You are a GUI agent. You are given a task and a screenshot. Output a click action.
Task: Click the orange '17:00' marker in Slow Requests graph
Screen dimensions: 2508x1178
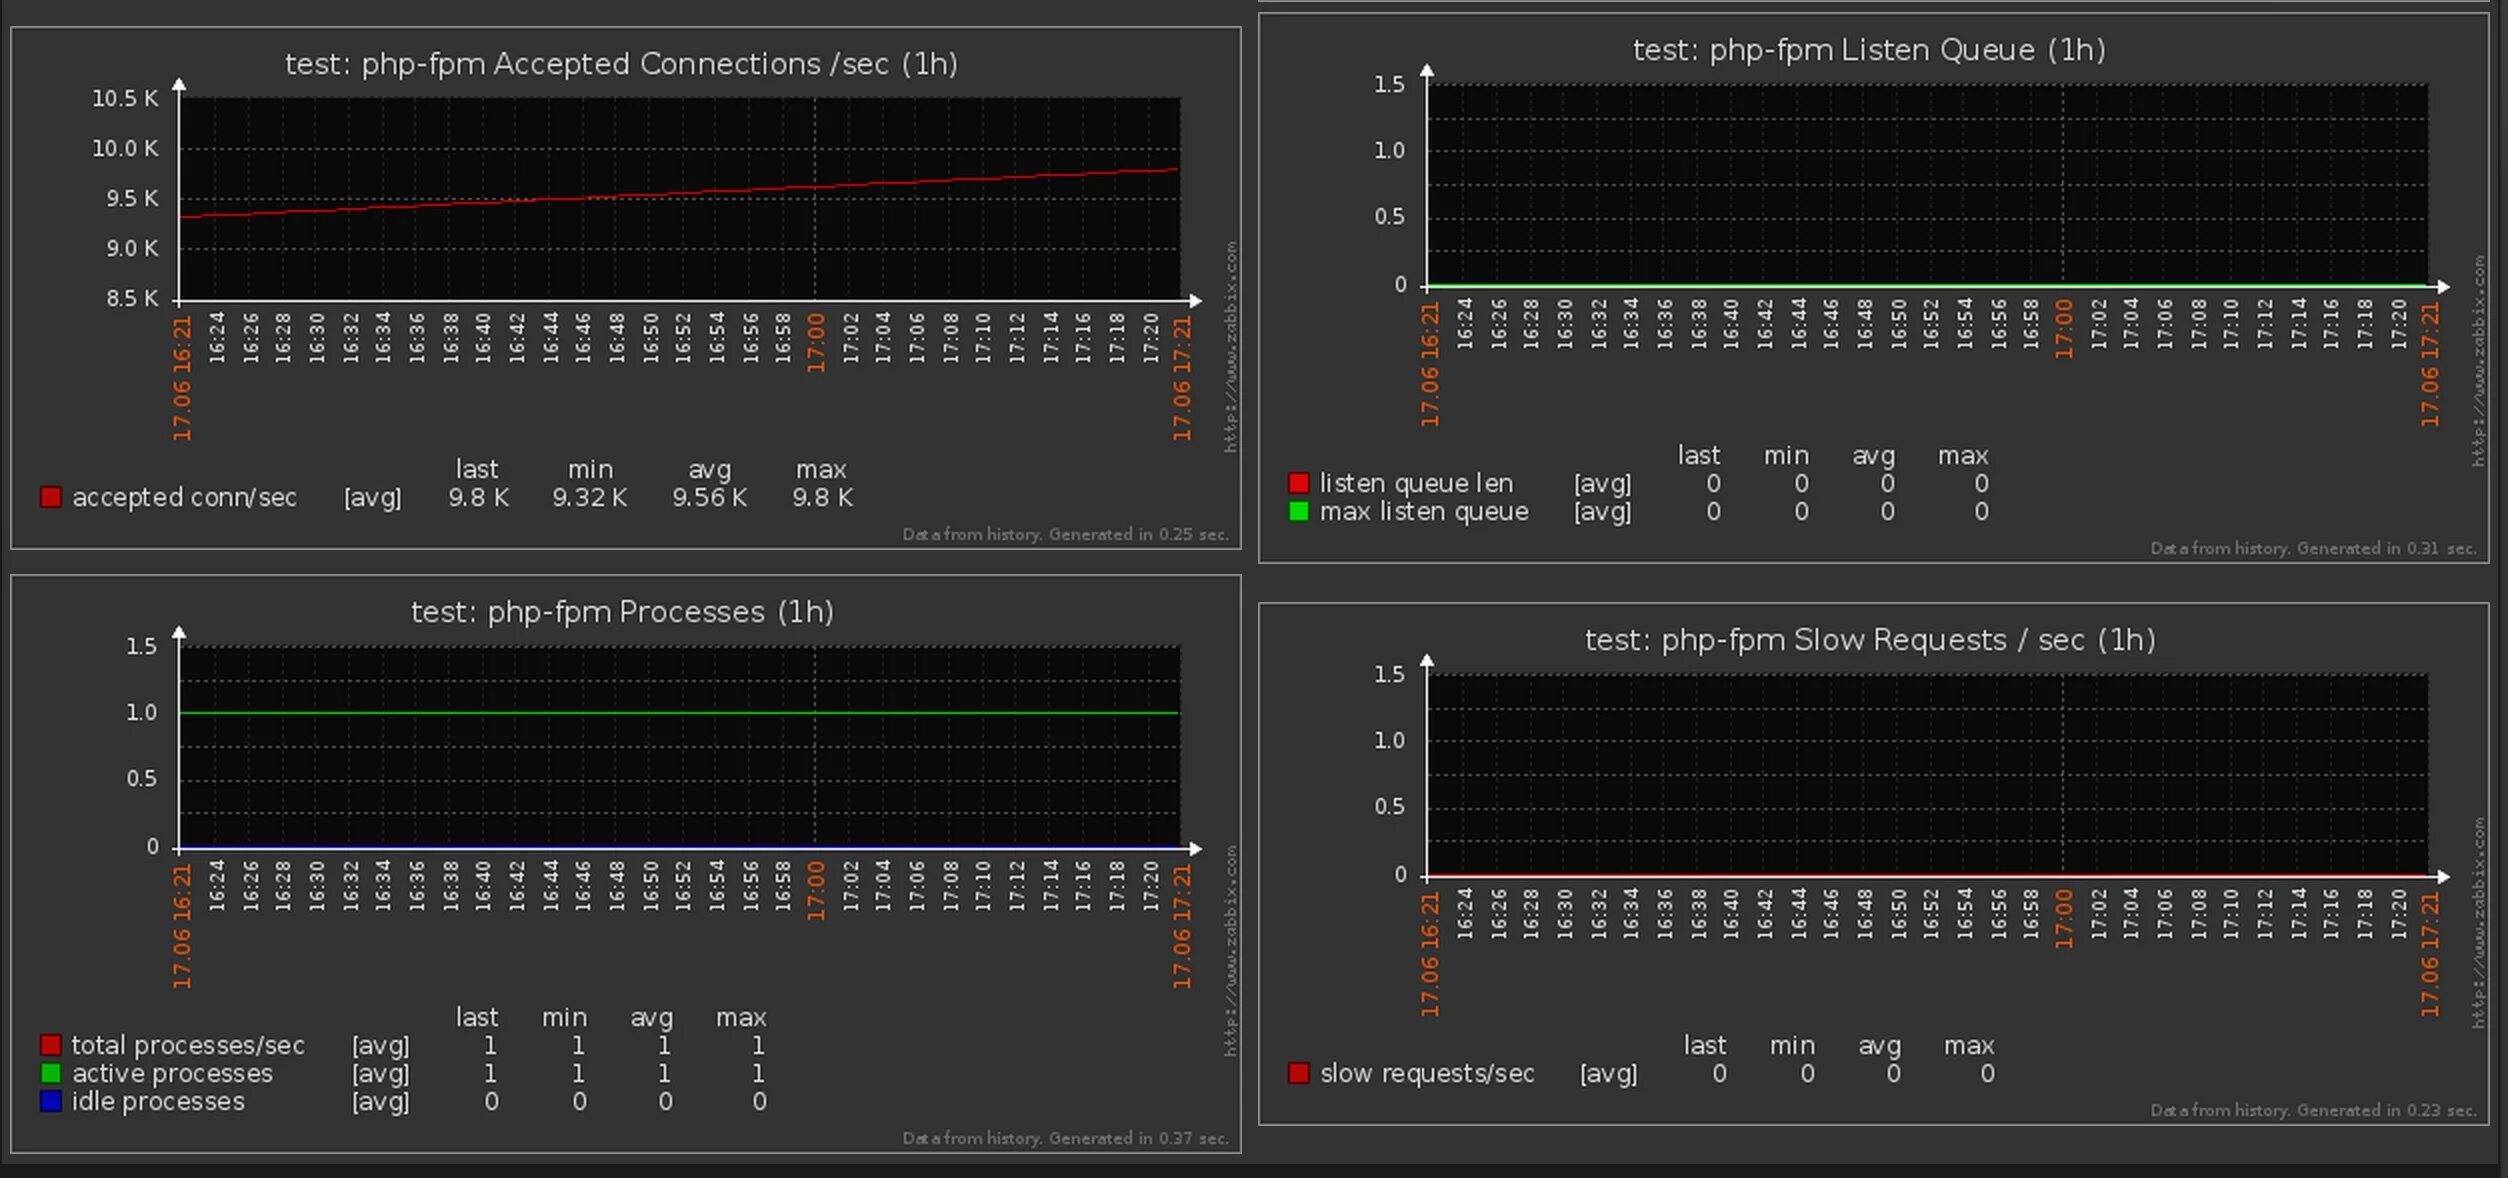(x=2064, y=918)
